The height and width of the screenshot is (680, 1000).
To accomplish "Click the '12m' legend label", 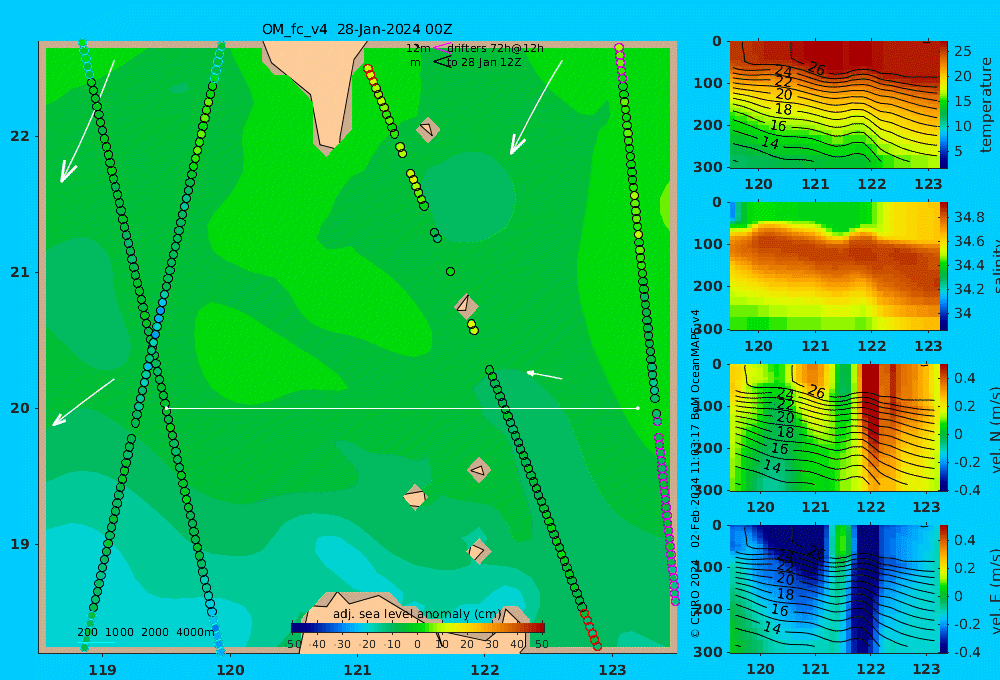I will pos(418,48).
